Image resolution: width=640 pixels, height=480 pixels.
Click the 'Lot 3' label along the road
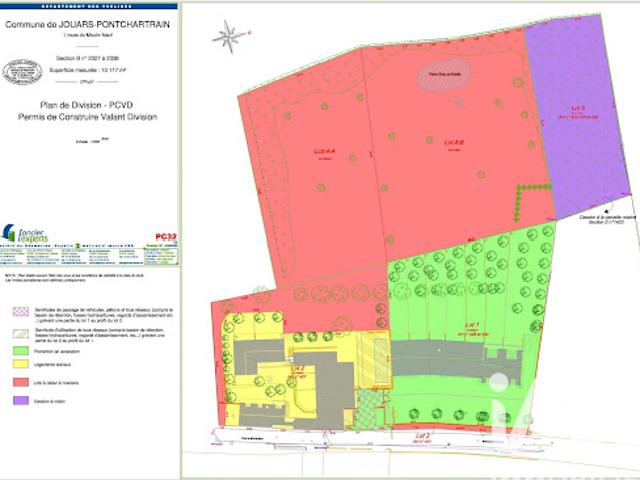(x=422, y=435)
